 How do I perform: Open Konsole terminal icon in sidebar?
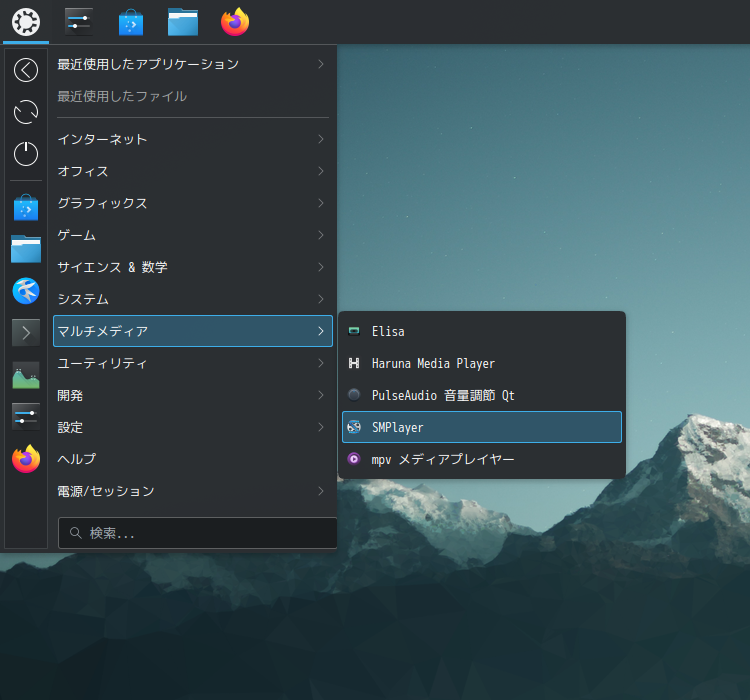coord(26,332)
